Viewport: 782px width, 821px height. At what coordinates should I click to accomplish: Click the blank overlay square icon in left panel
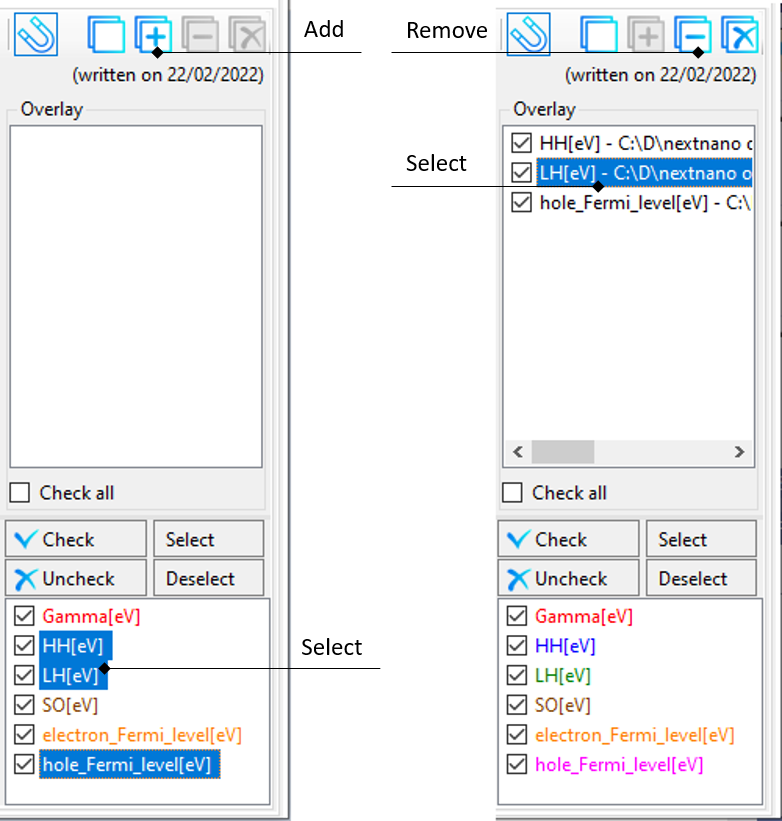[106, 35]
